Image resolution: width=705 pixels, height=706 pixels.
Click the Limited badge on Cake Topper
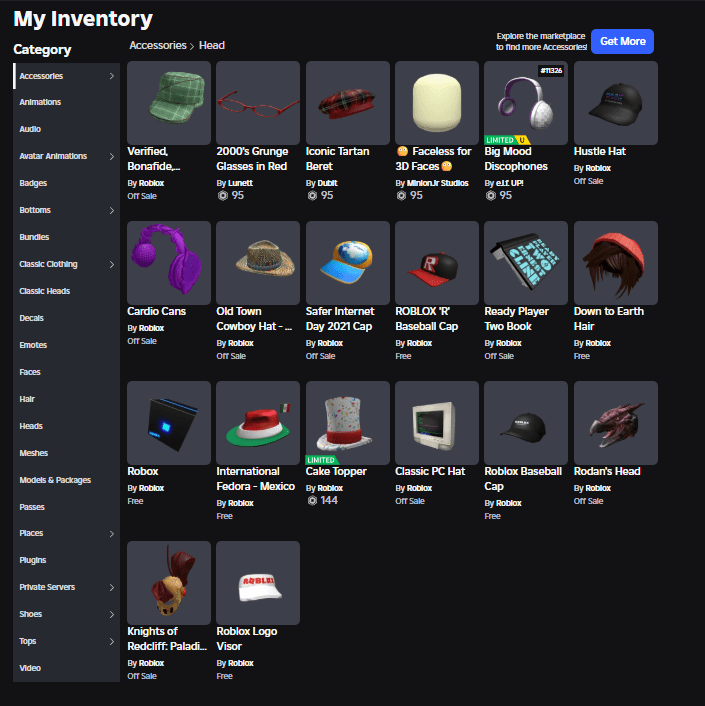pyautogui.click(x=322, y=460)
